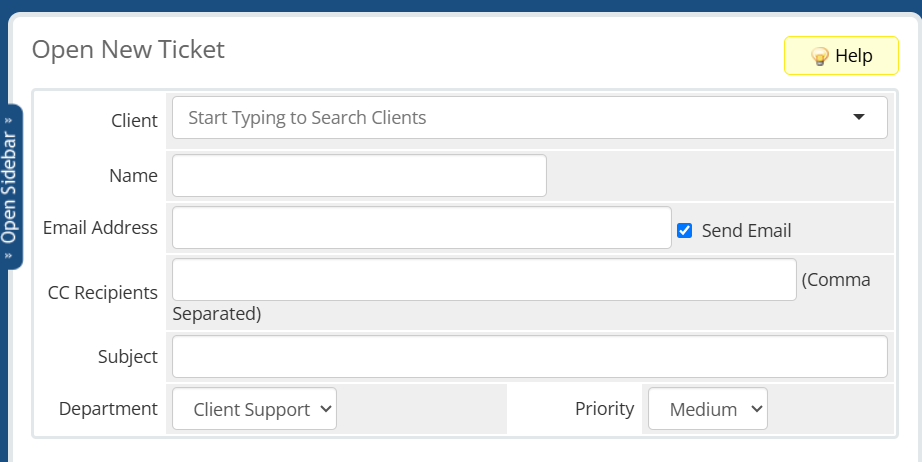
Task: Expand Client list using caret arrow
Action: [x=859, y=117]
